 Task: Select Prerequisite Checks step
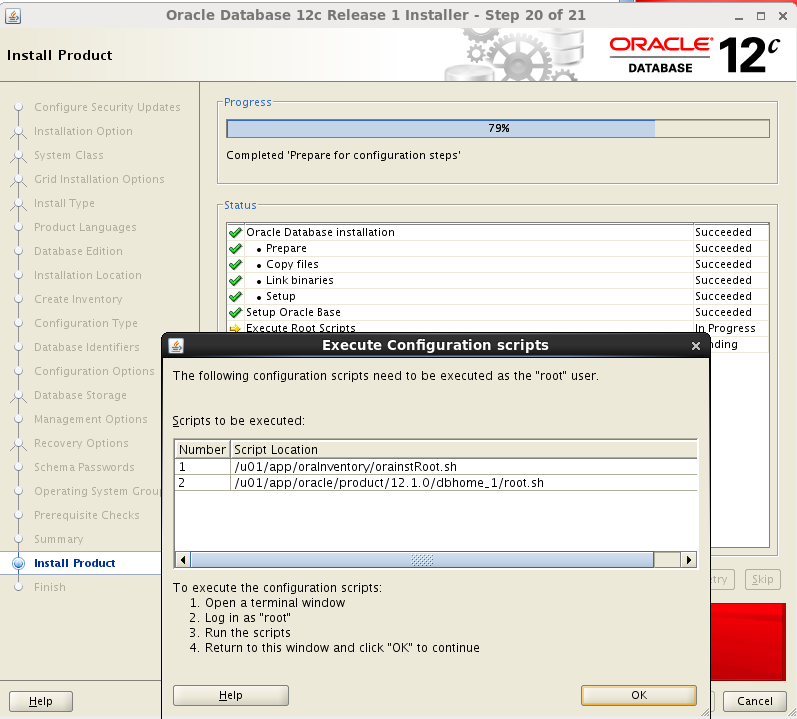point(86,515)
